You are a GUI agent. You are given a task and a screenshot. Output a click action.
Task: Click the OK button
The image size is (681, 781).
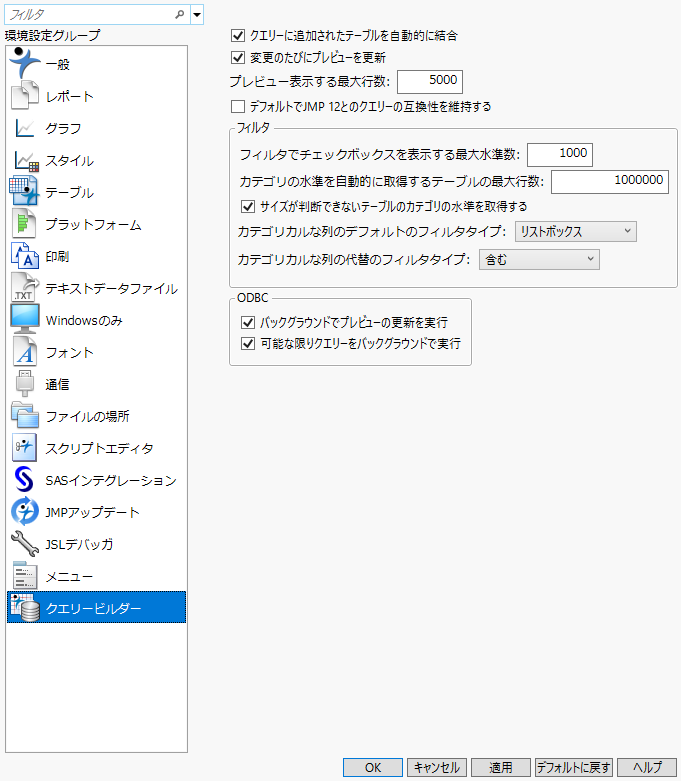pyautogui.click(x=372, y=767)
